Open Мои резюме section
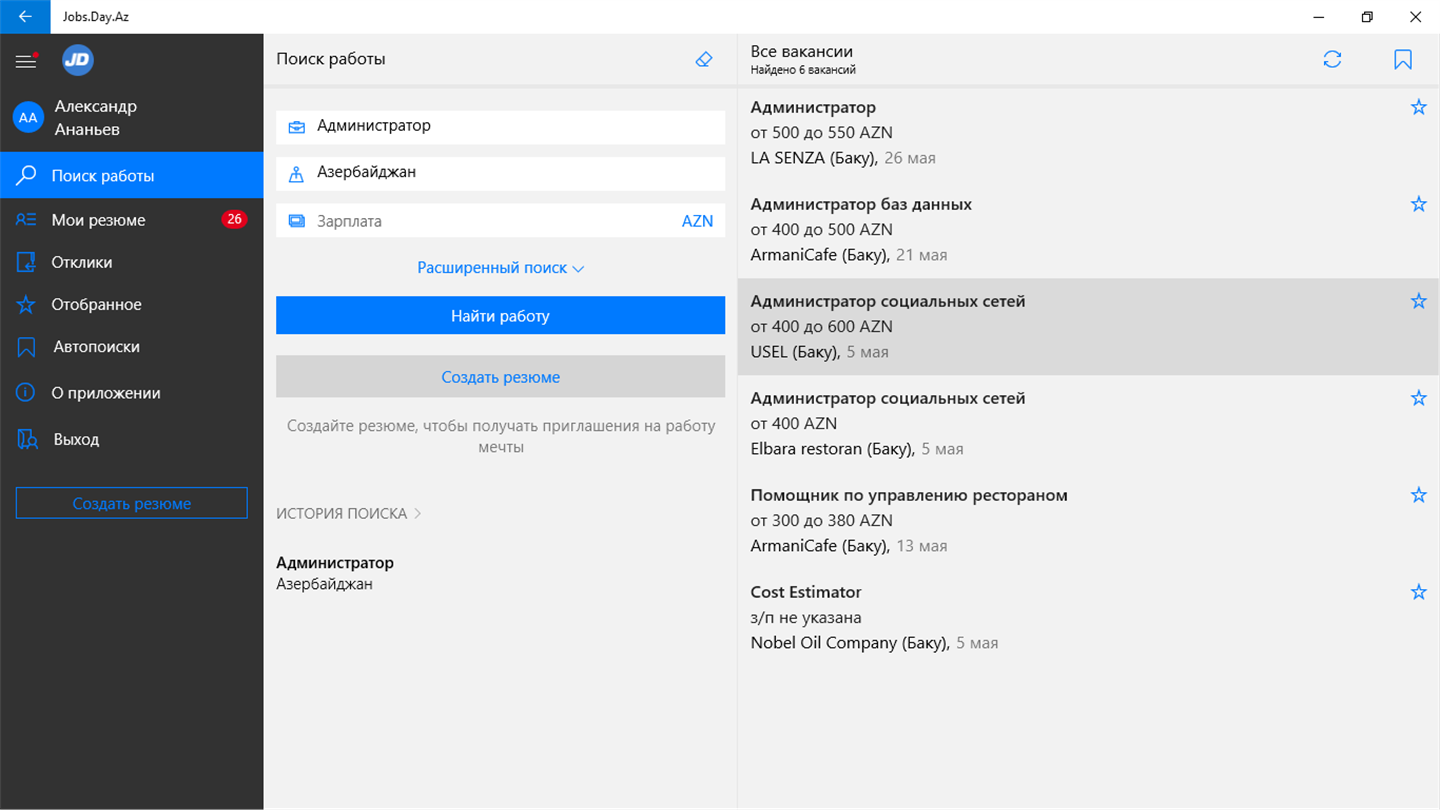Screen dimensions: 1440x810 [98, 220]
